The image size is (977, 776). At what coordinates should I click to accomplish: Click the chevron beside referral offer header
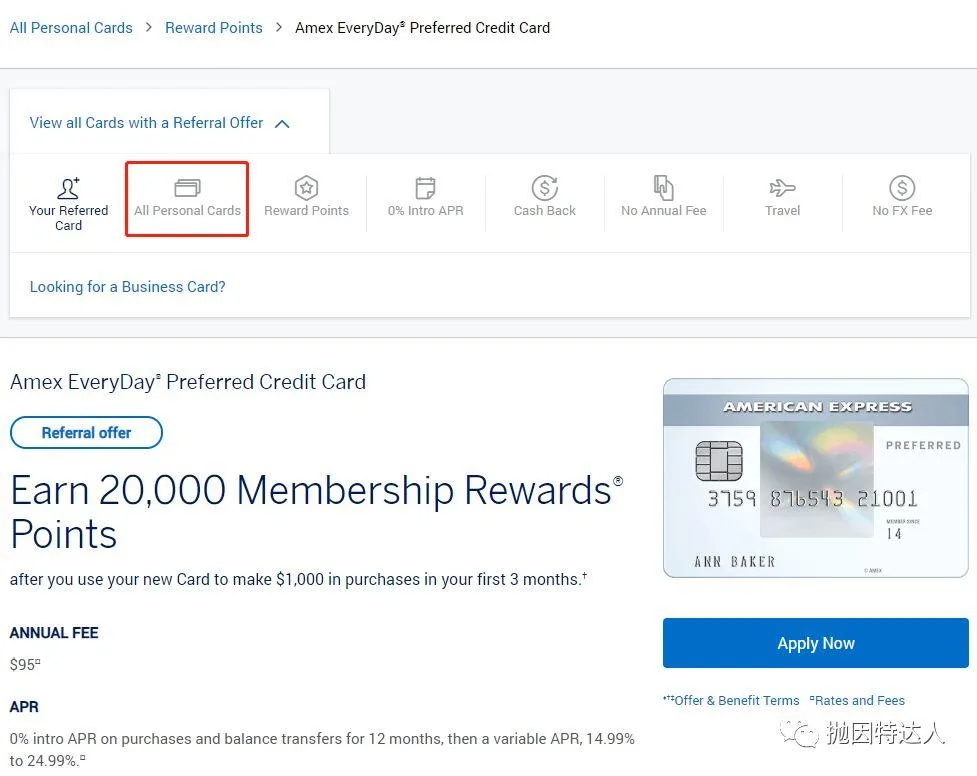click(281, 124)
